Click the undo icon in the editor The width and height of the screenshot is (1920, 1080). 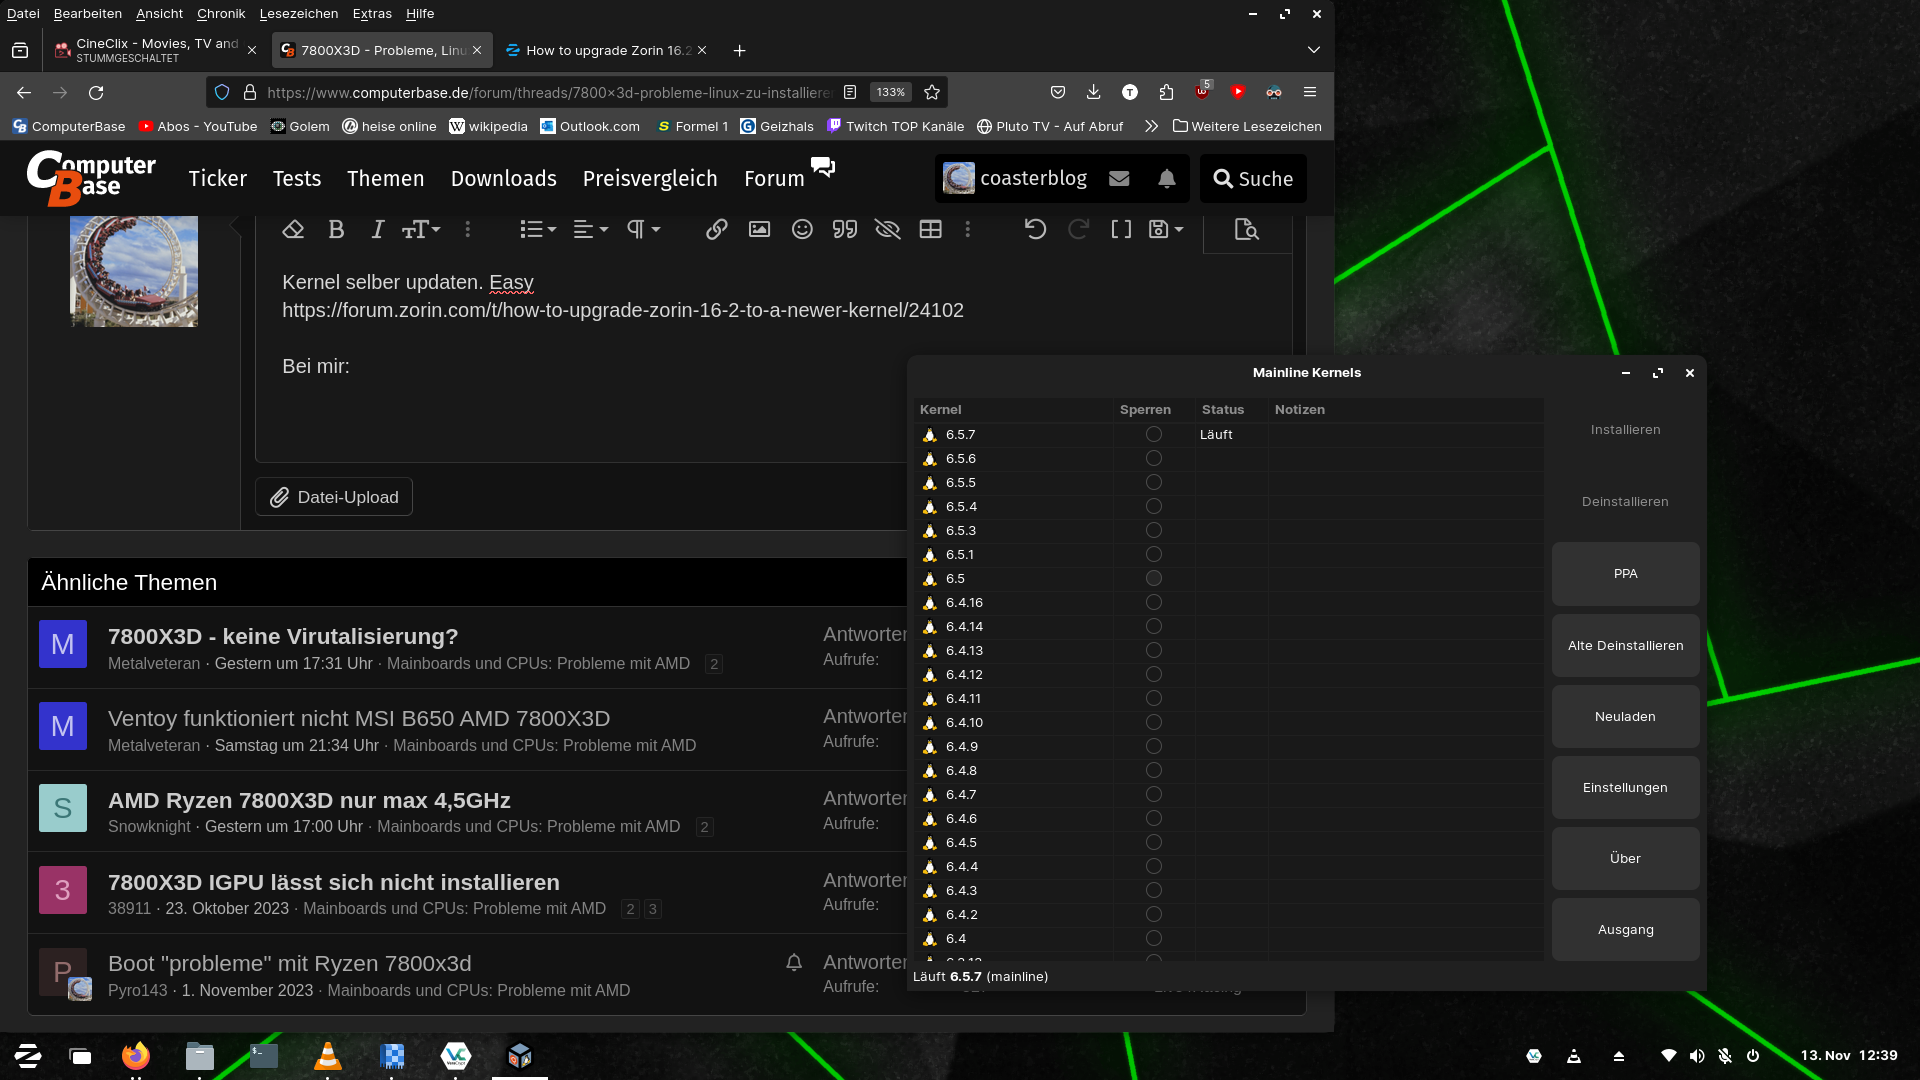[1035, 230]
